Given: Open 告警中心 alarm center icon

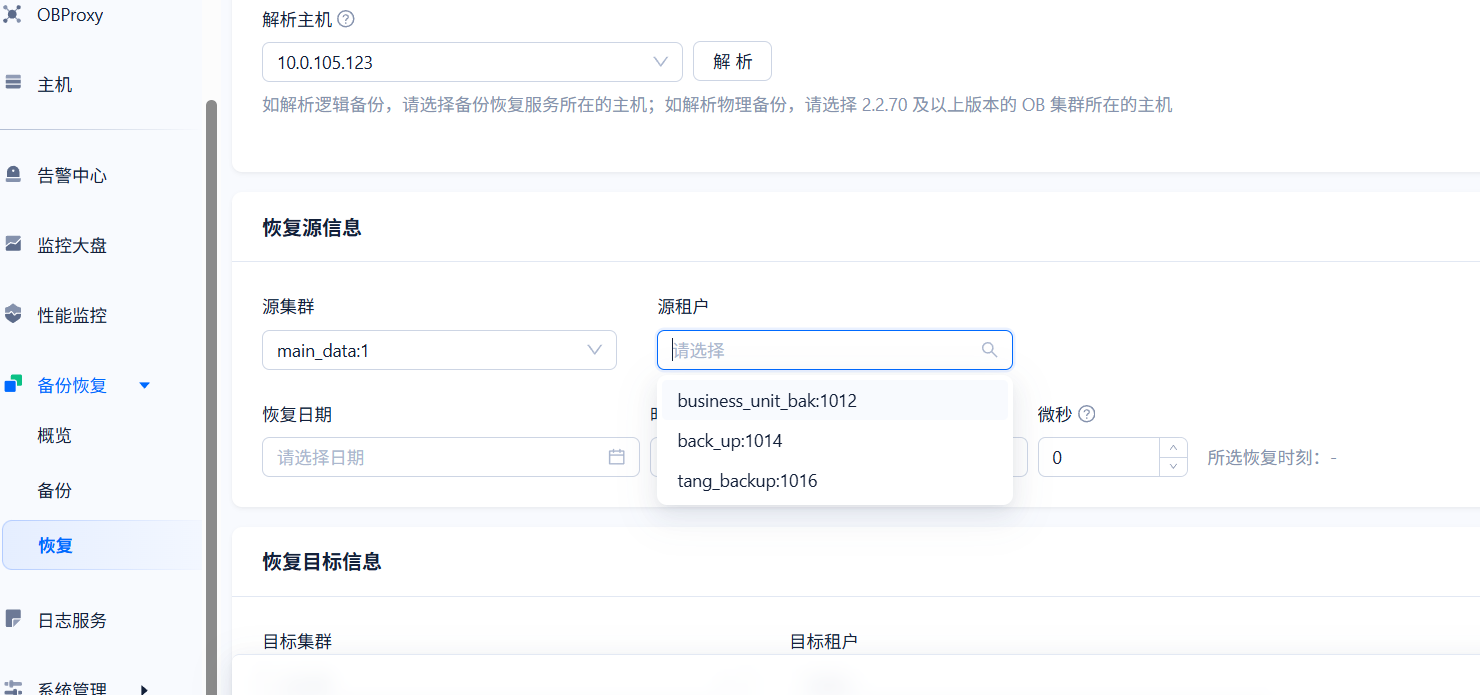Looking at the screenshot, I should coord(13,175).
